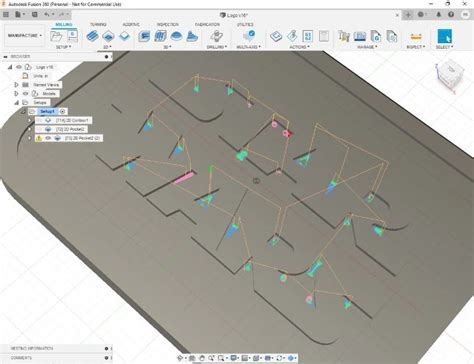Click the New Setup folder icon

point(56,36)
